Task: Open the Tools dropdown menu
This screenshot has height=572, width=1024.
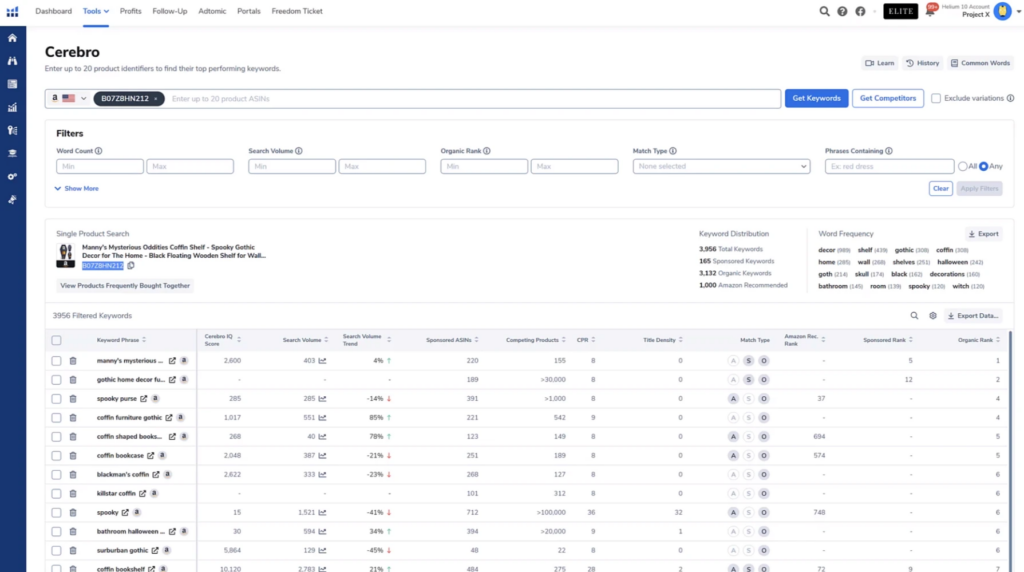Action: [x=95, y=11]
